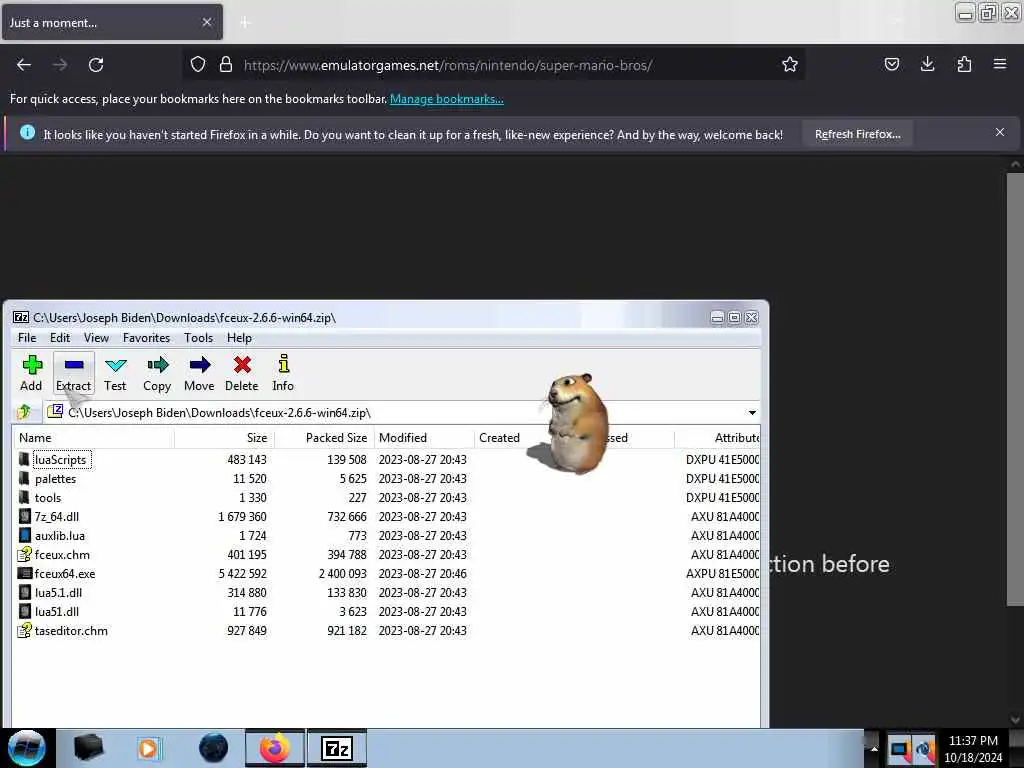The height and width of the screenshot is (768, 1024).
Task: Expand the 7-Zip address path dropdown
Action: [752, 413]
